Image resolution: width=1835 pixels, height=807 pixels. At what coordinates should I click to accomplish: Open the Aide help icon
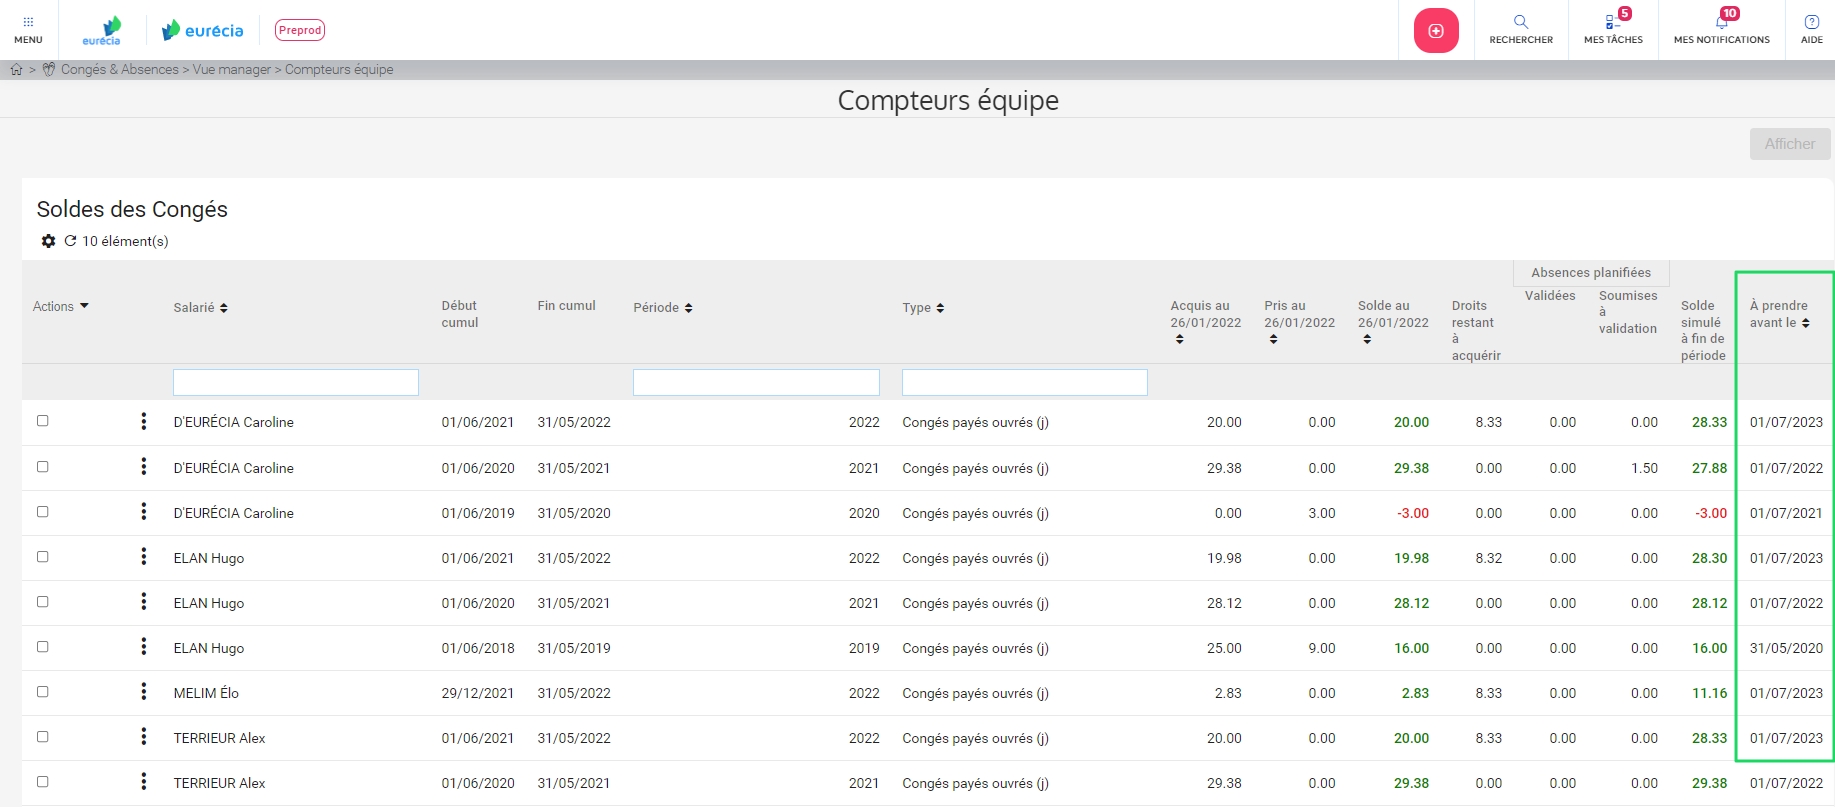(1811, 30)
